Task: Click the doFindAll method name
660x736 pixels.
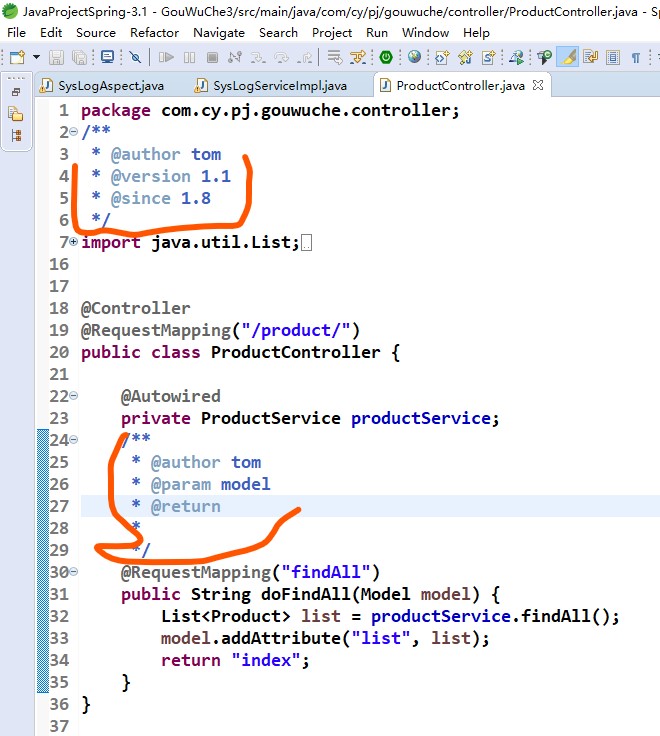Action: click(x=306, y=594)
